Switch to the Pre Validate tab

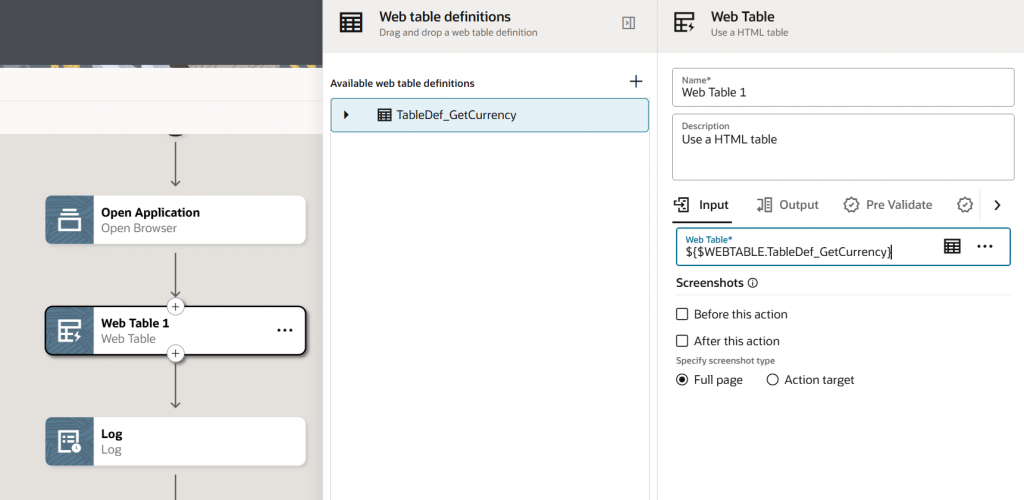887,205
